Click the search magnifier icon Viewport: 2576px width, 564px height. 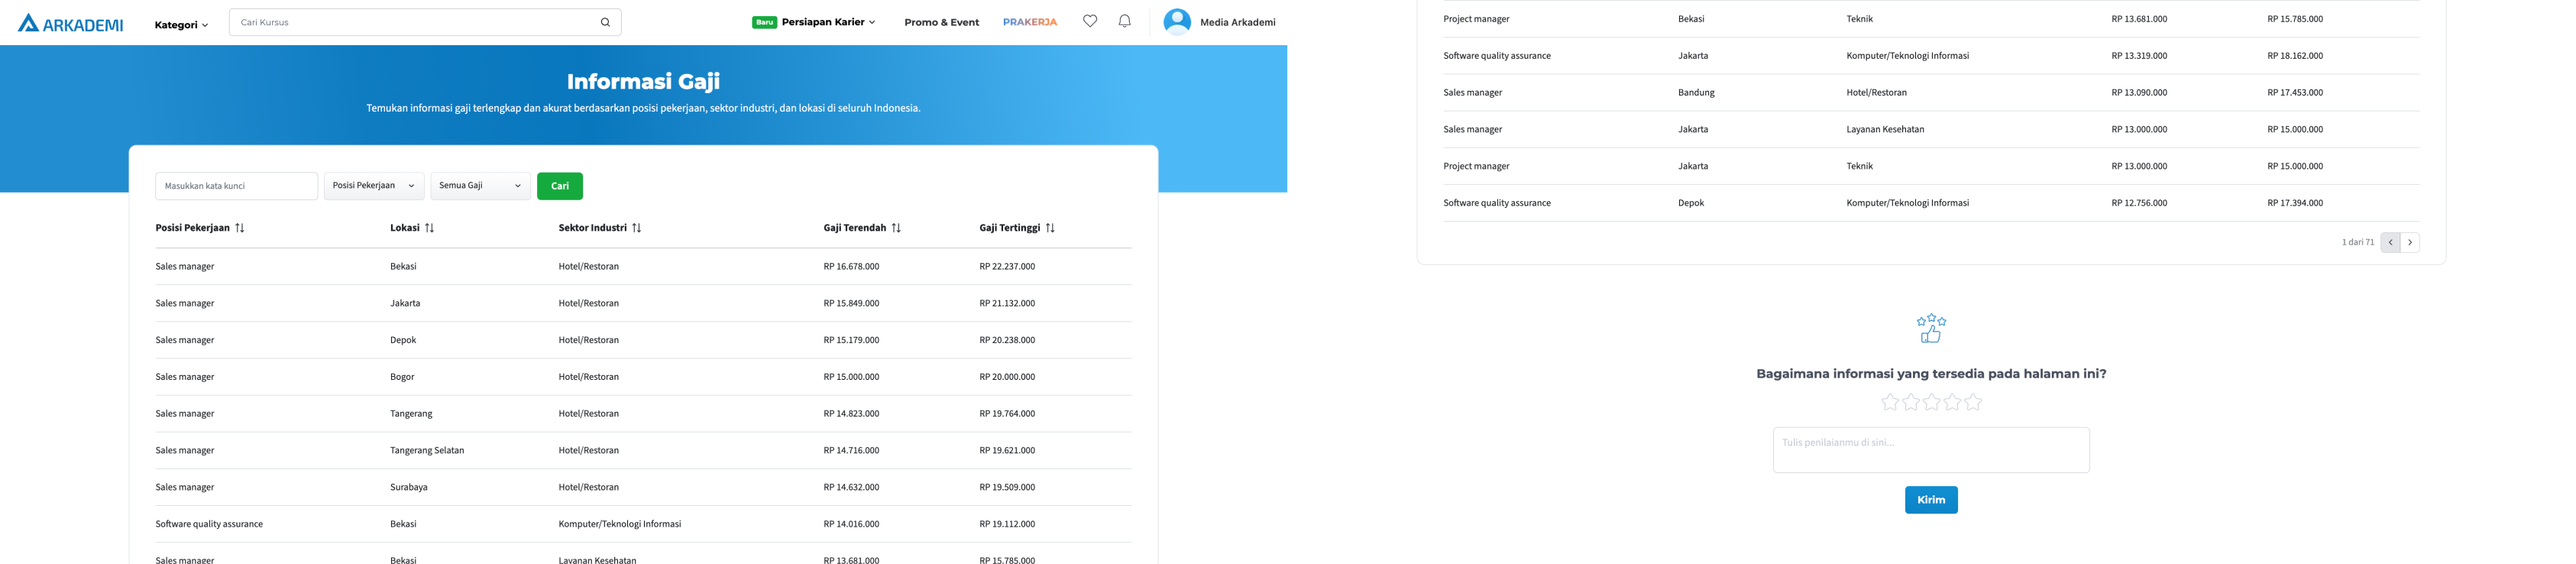[605, 23]
